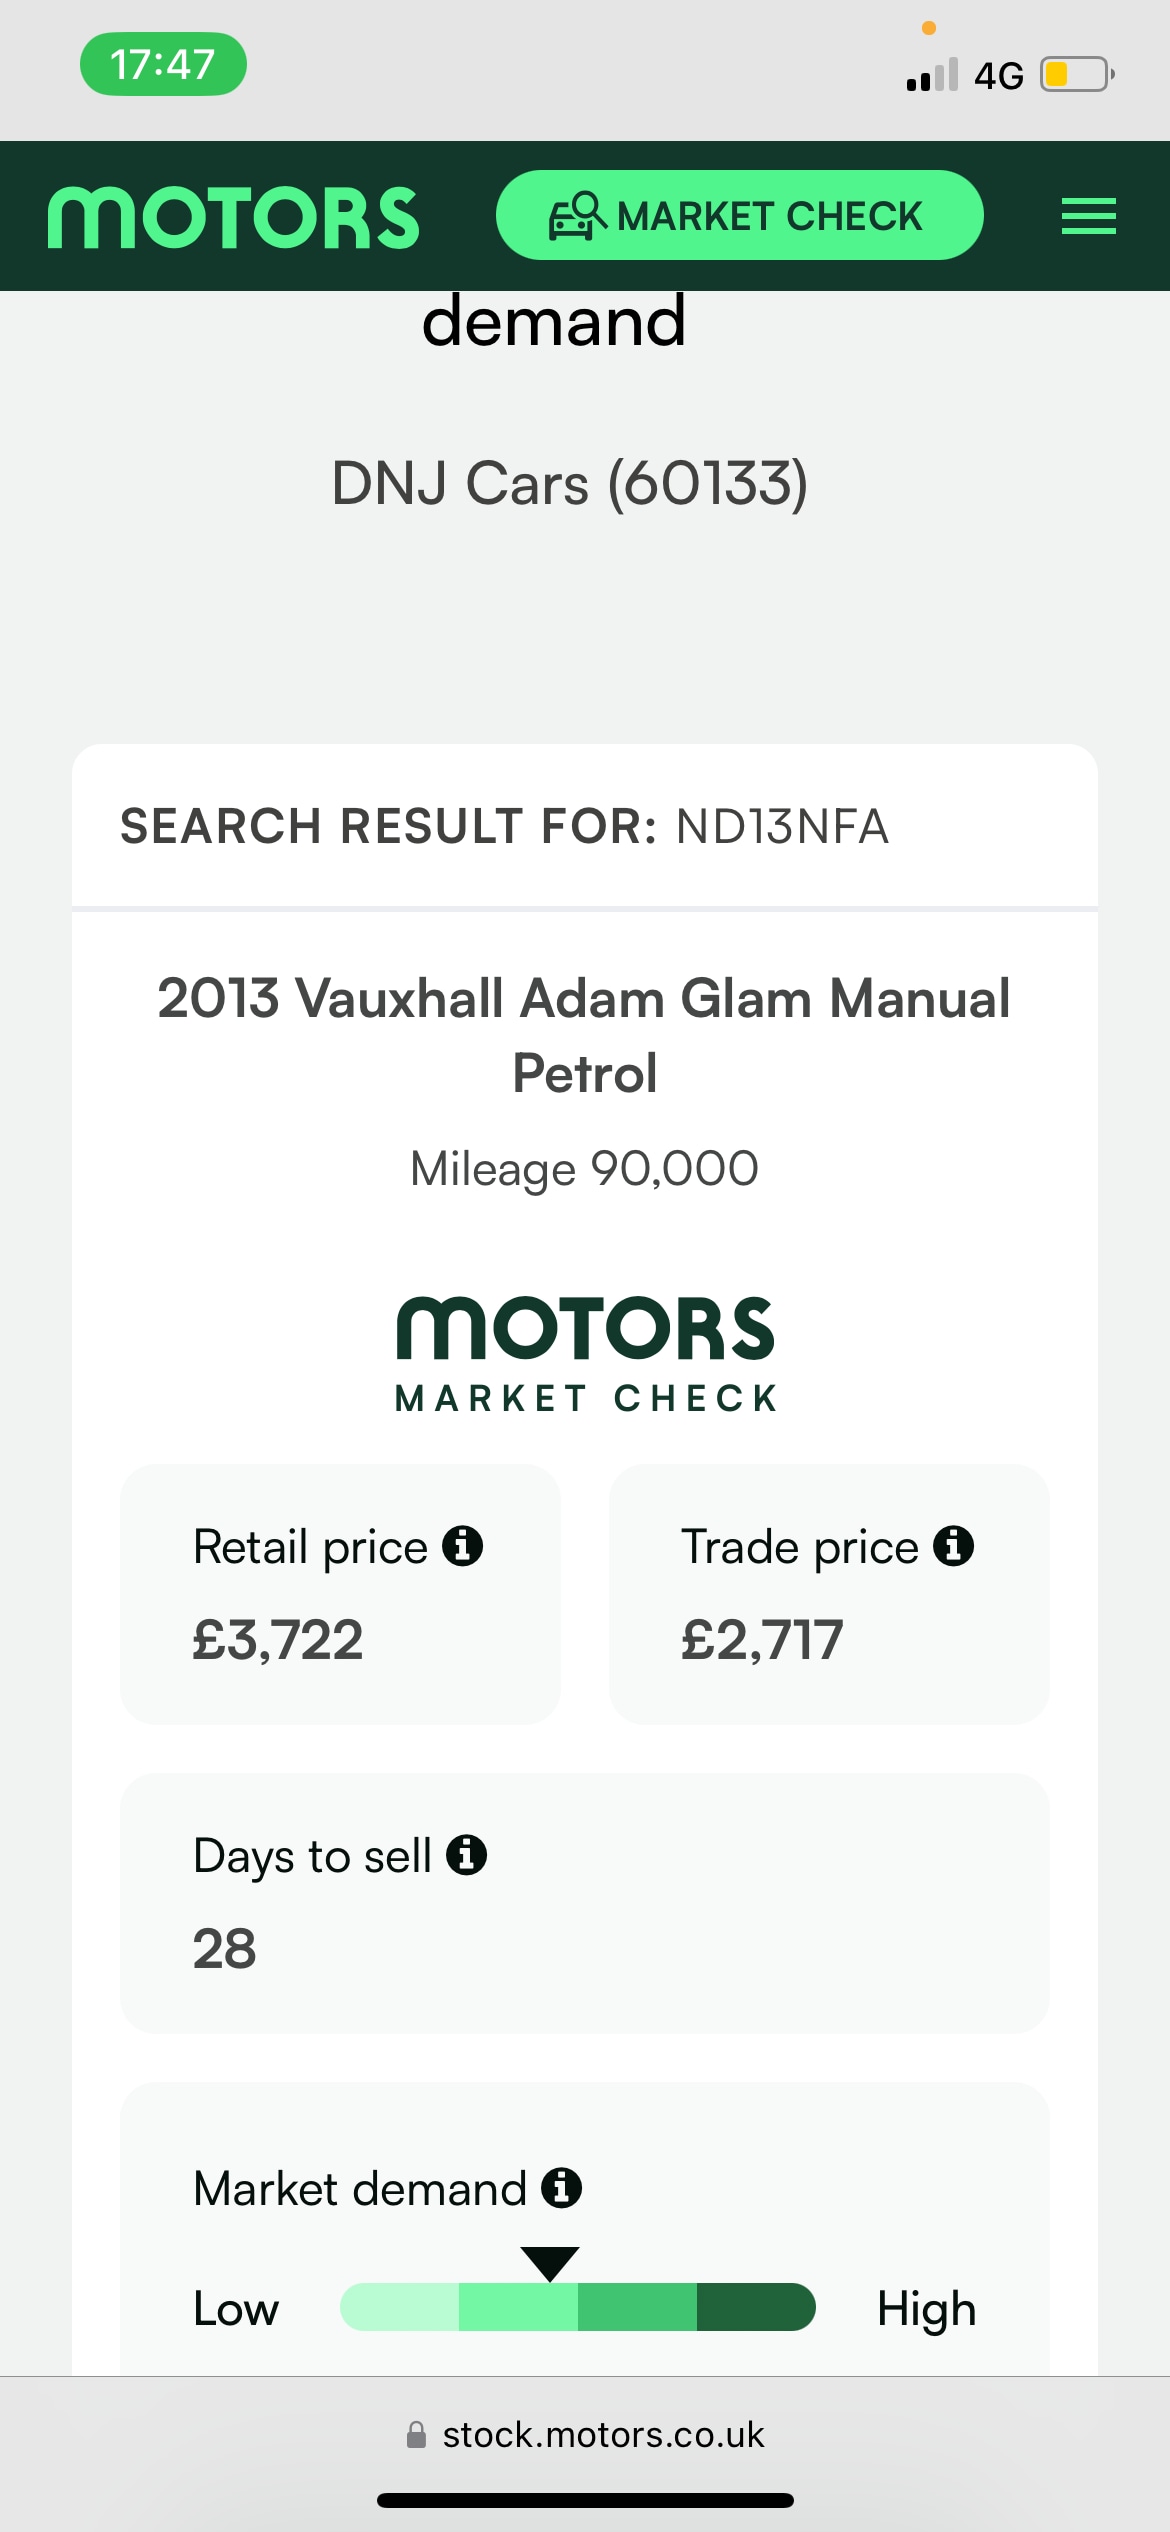Tap the Retail price £3,722 card
This screenshot has width=1170, height=2532.
[x=340, y=1594]
